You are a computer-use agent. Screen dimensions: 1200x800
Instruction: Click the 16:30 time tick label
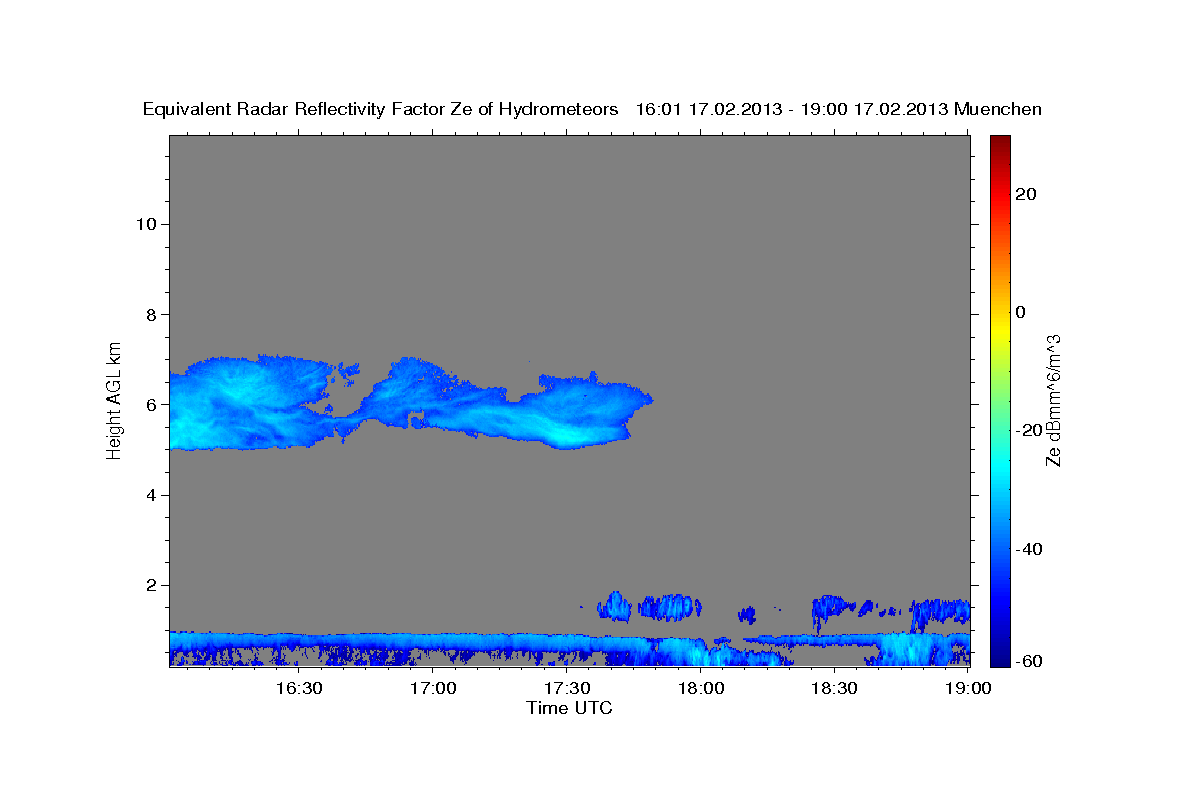coord(299,688)
